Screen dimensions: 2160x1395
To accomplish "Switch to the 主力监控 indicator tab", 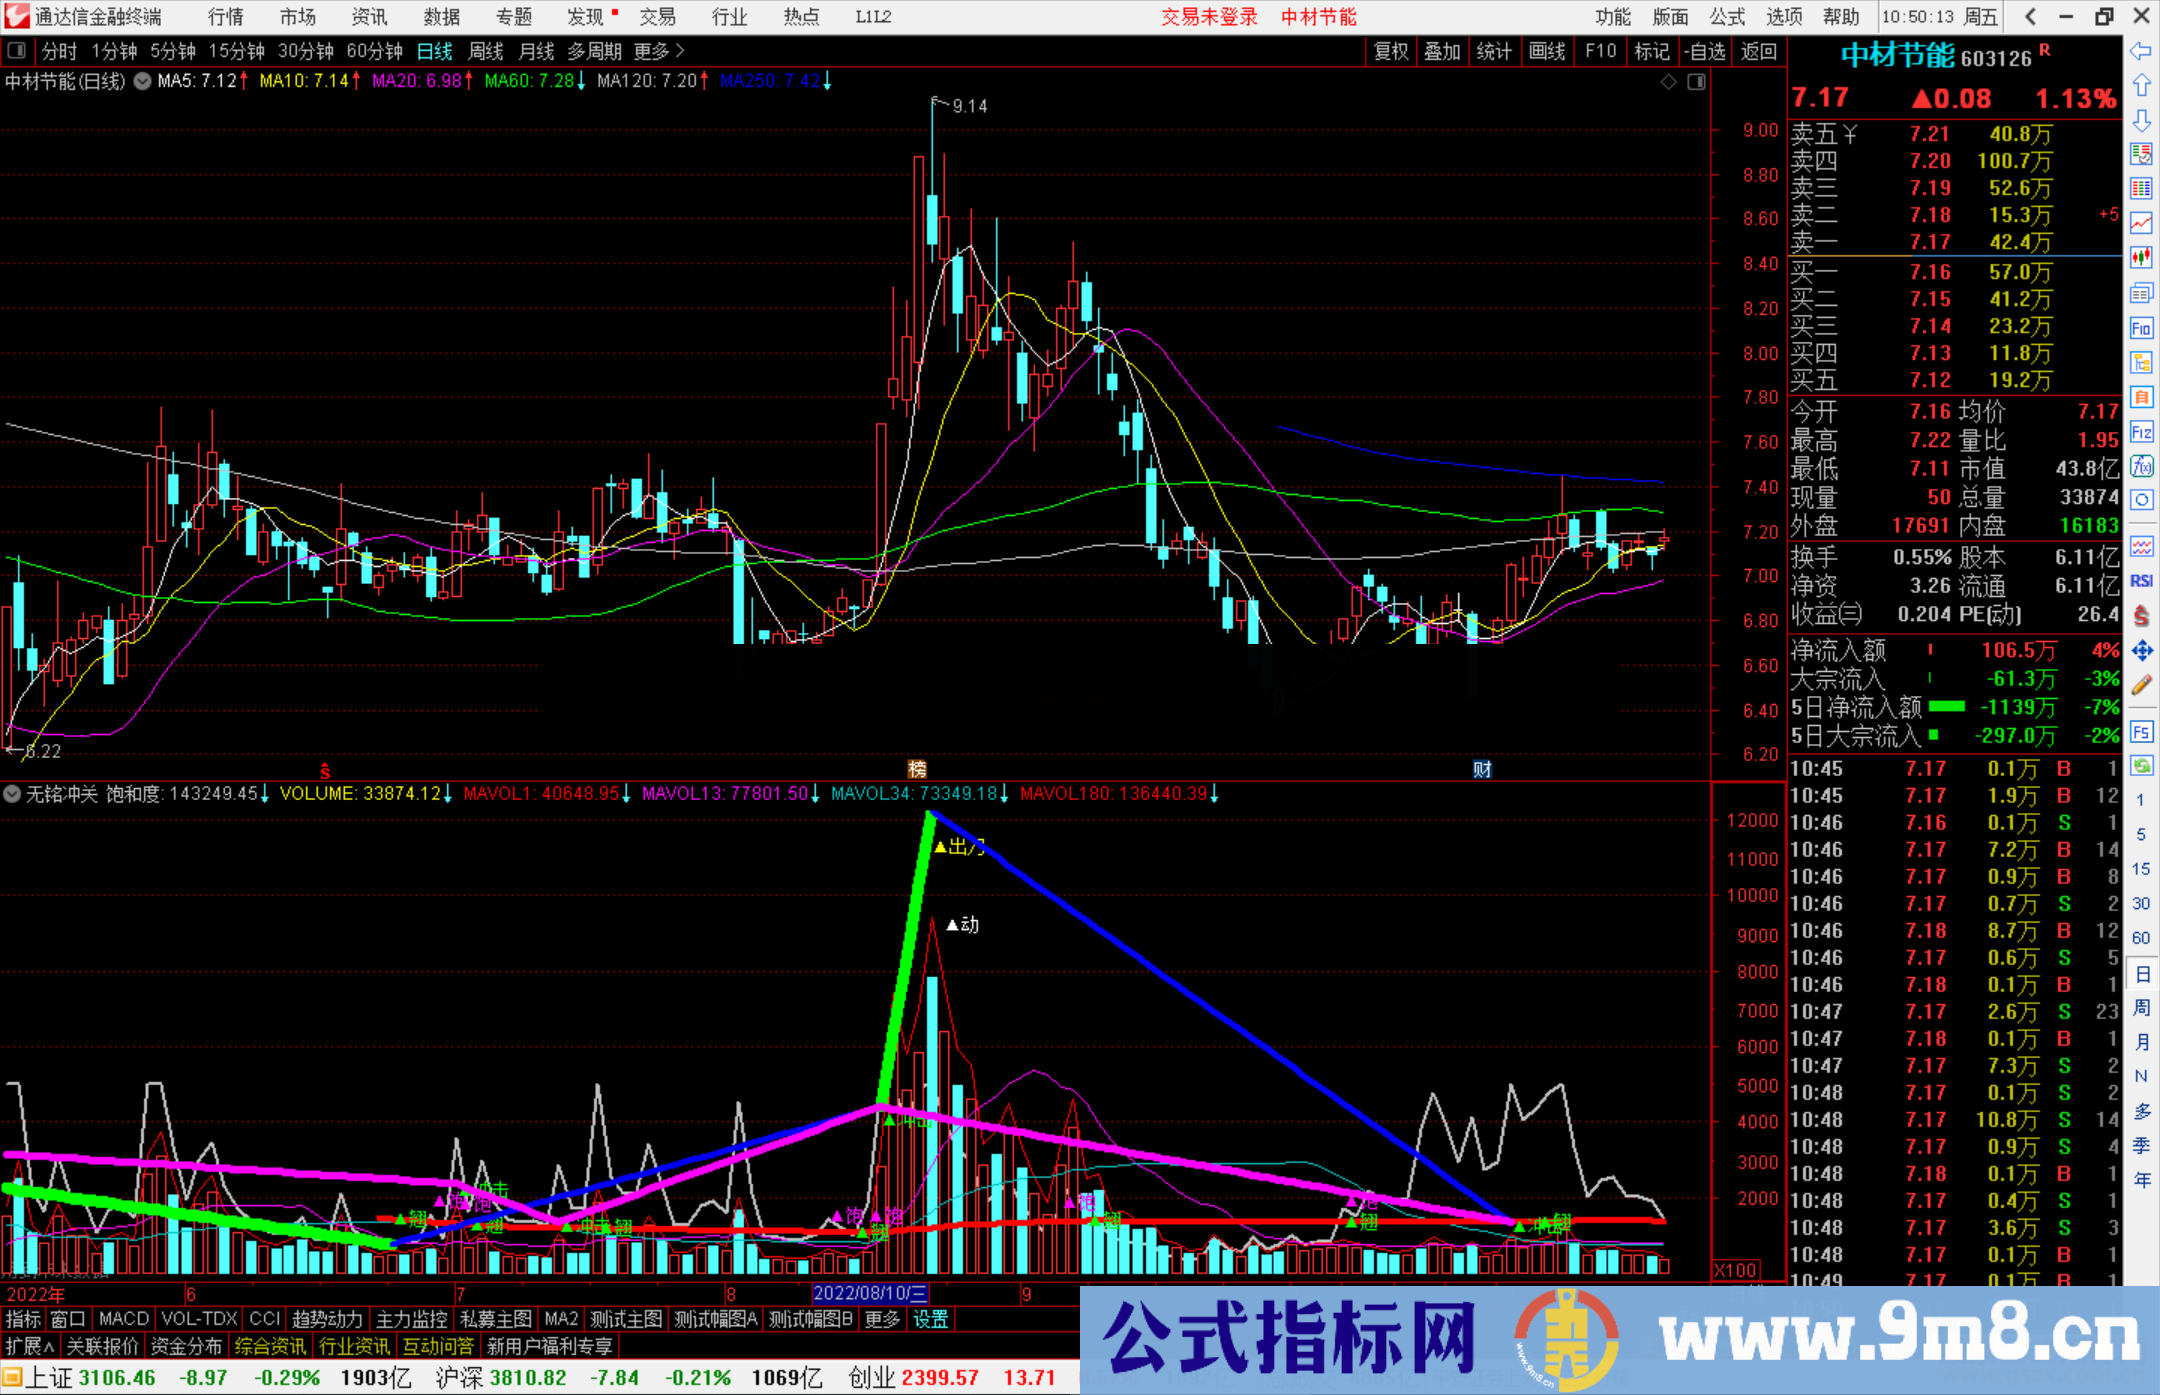I will pos(411,1319).
